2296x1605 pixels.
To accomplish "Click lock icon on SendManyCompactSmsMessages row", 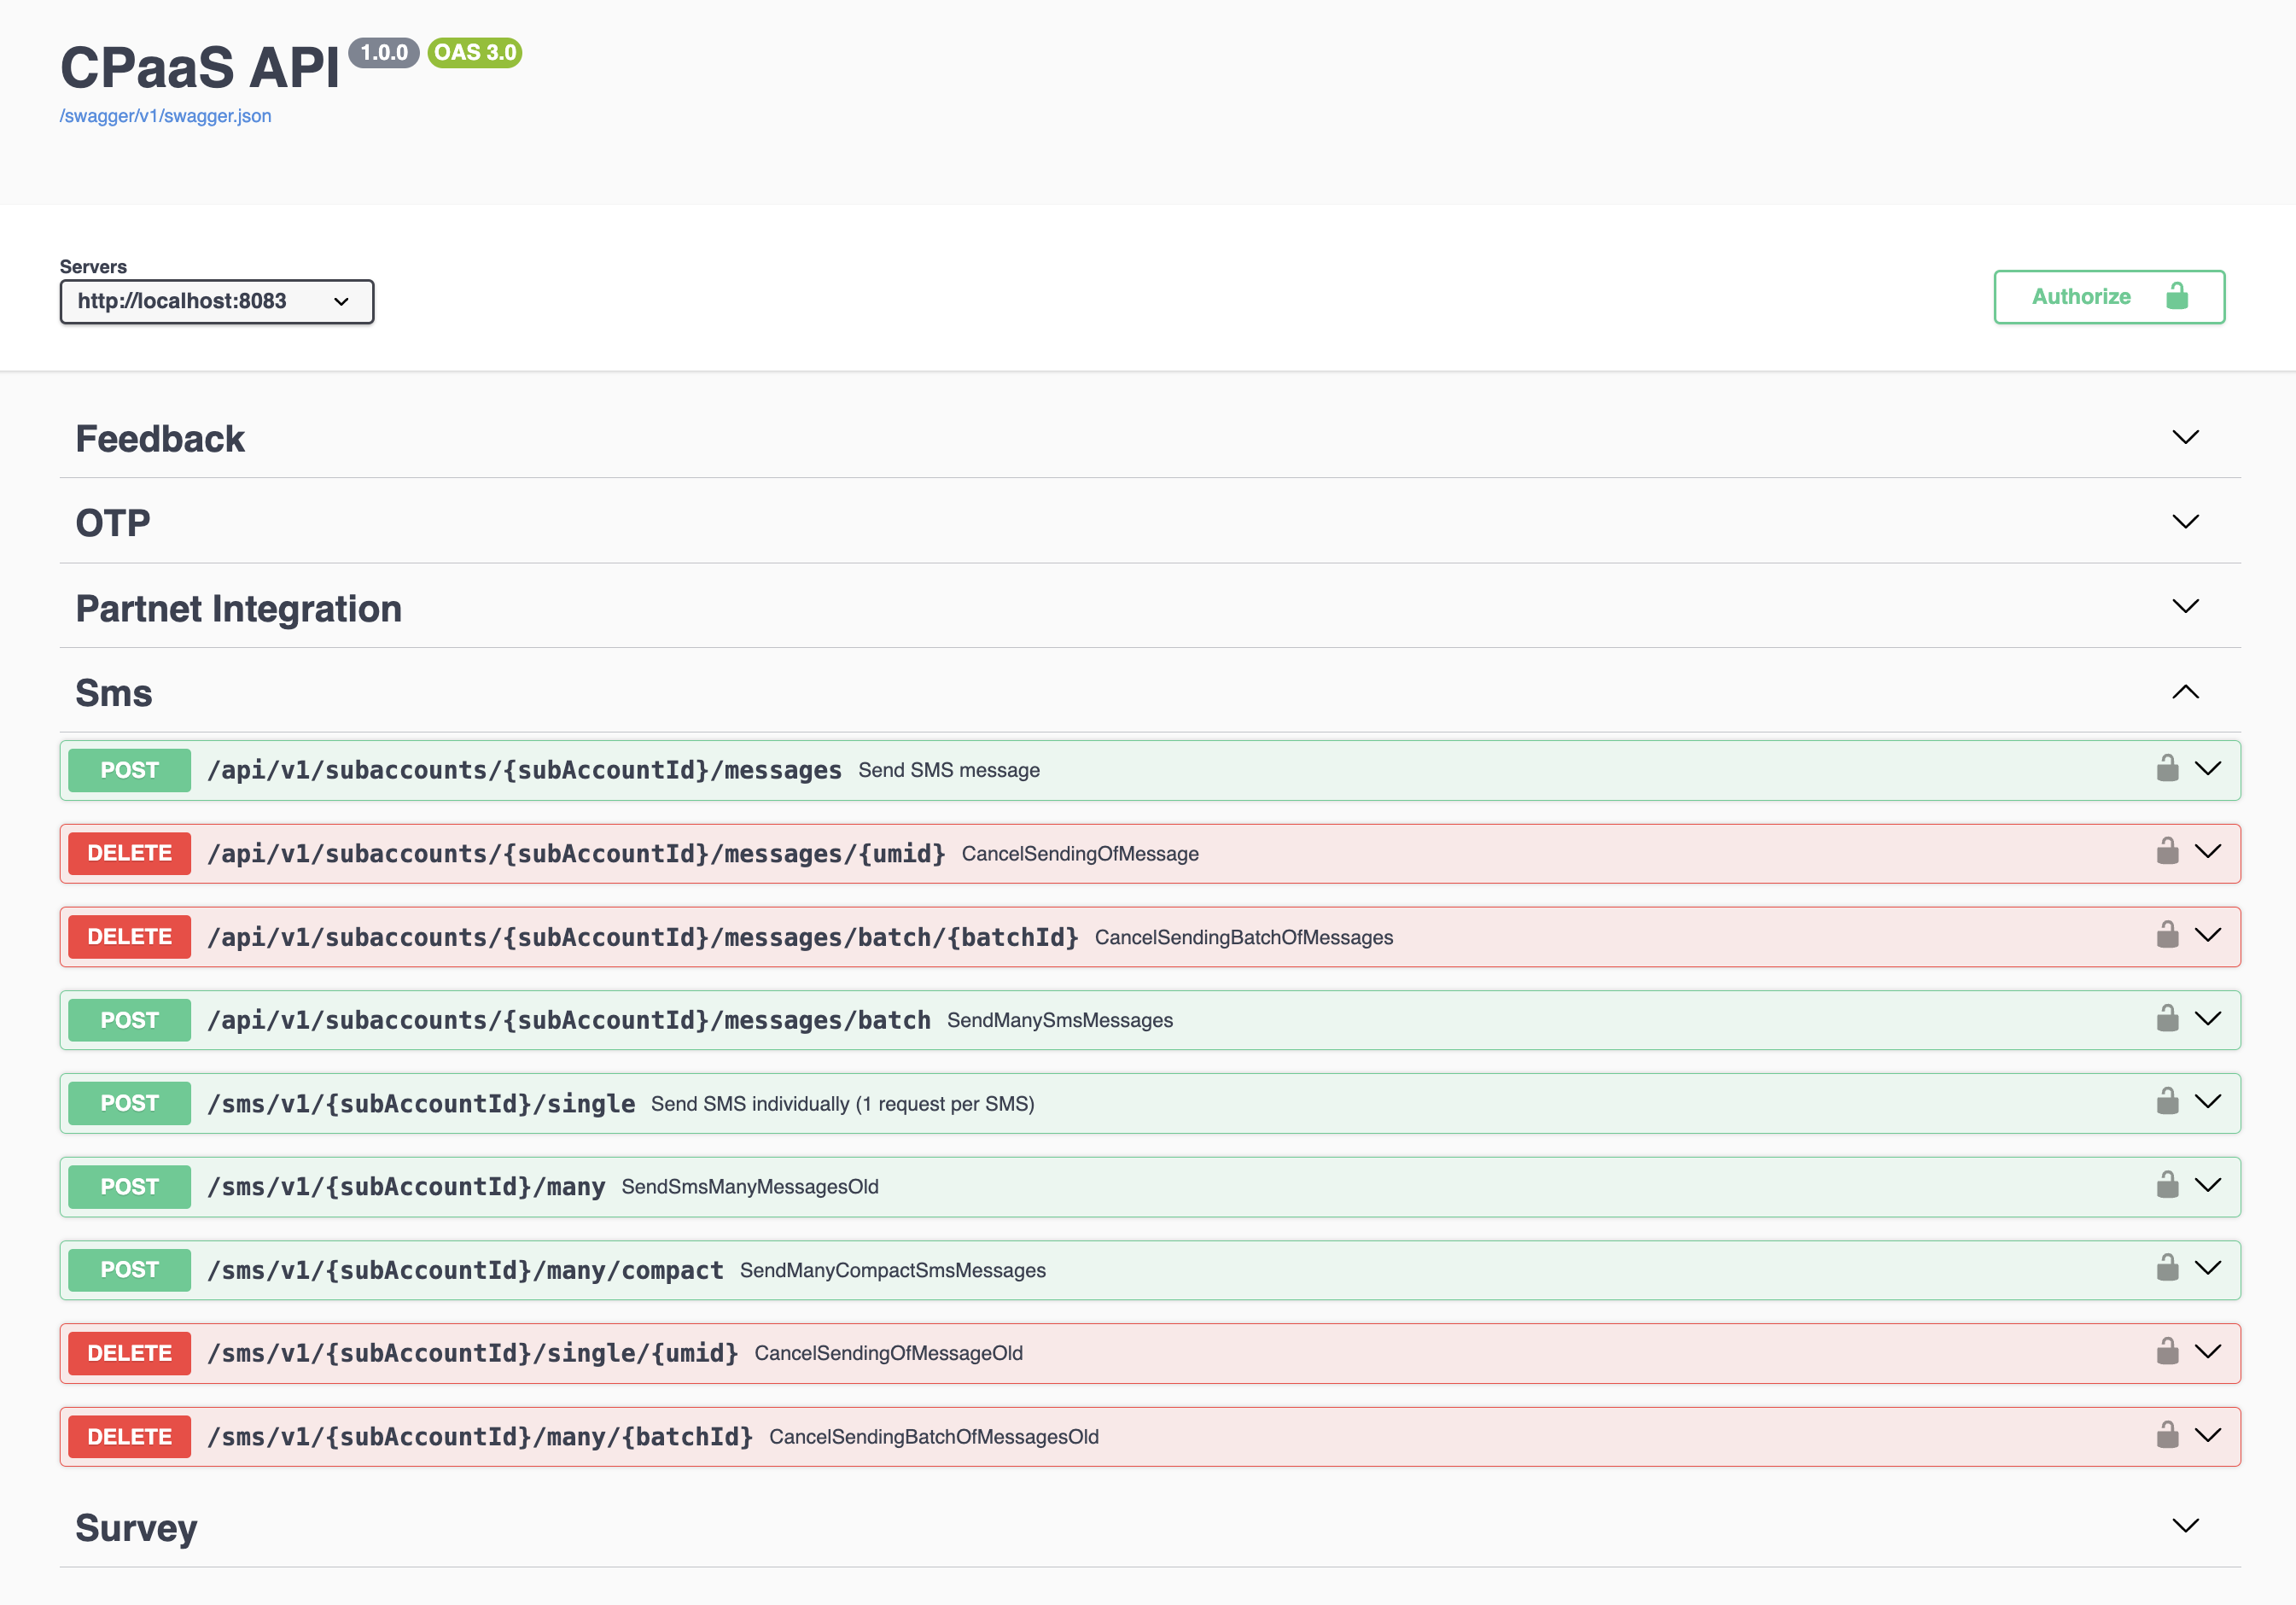I will pos(2167,1268).
